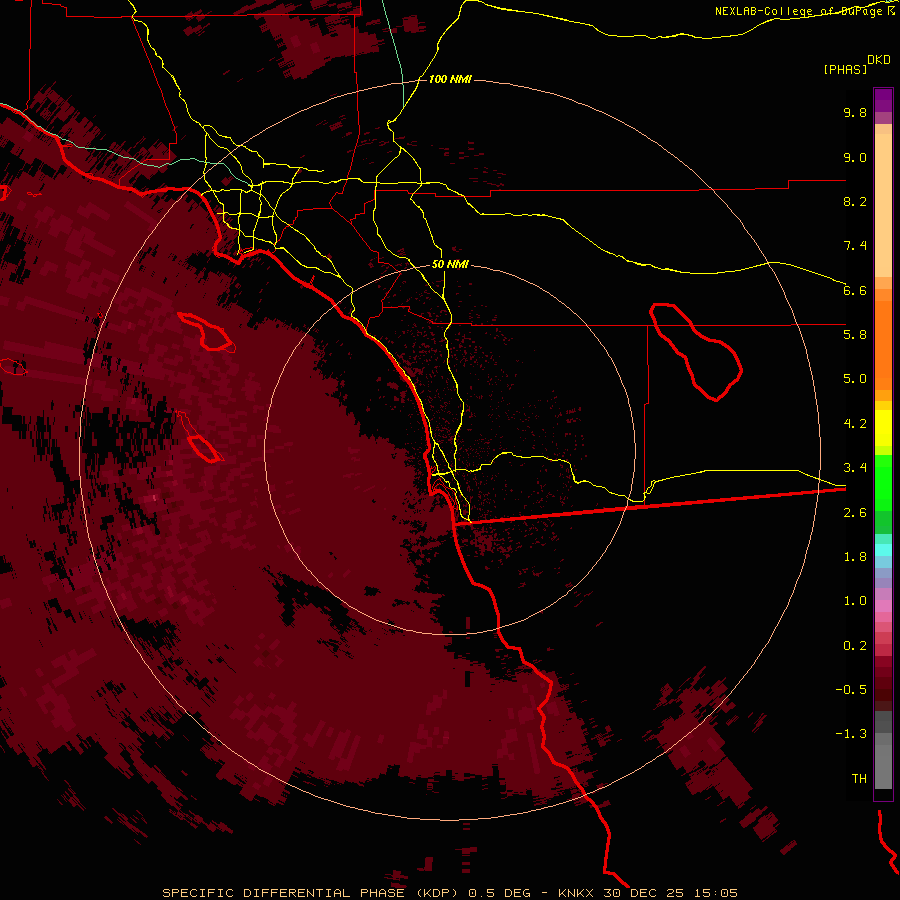
Task: Click the -1.3 legend value
Action: (x=851, y=734)
